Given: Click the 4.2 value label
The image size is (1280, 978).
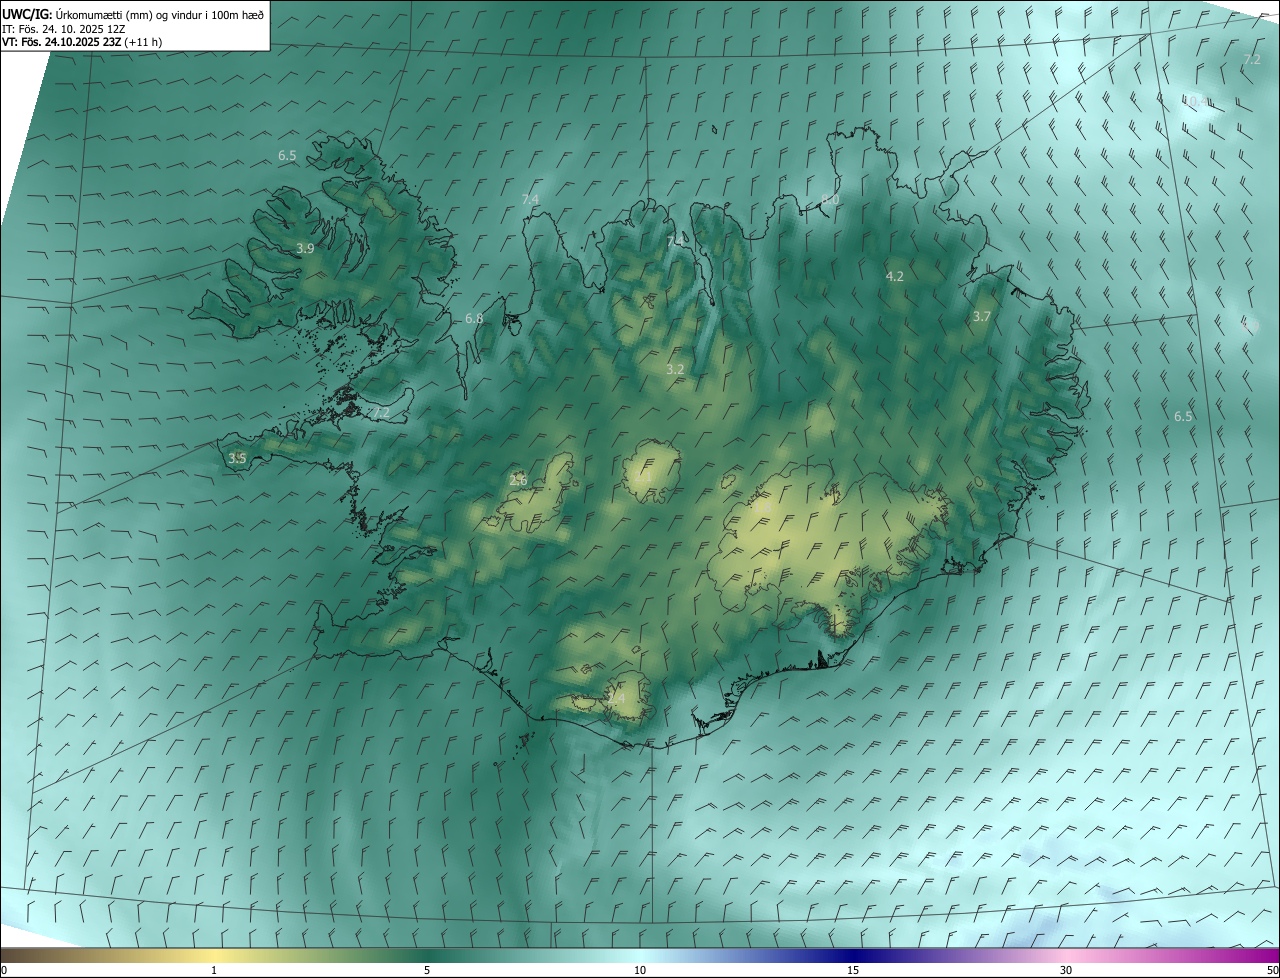Looking at the screenshot, I should [895, 276].
